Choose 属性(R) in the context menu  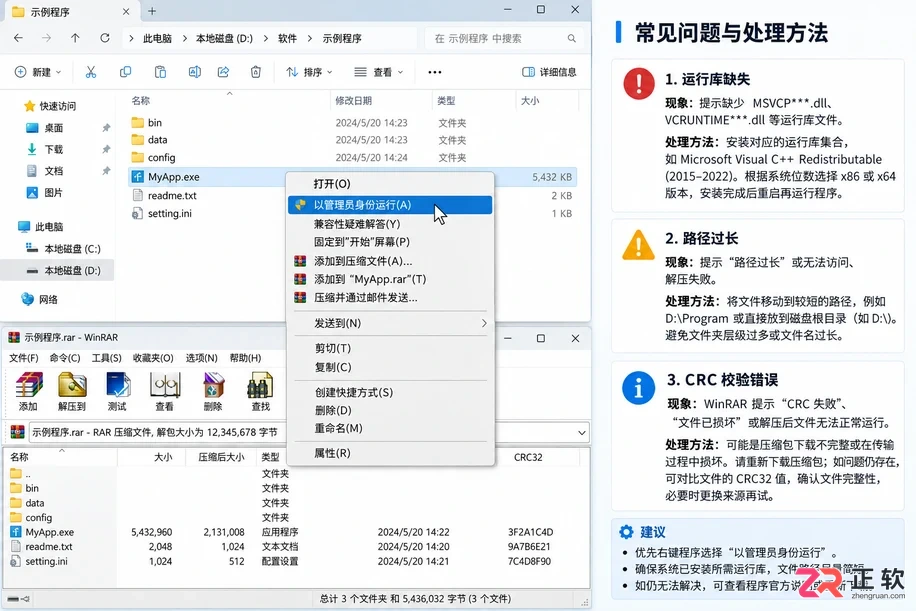coord(390,453)
